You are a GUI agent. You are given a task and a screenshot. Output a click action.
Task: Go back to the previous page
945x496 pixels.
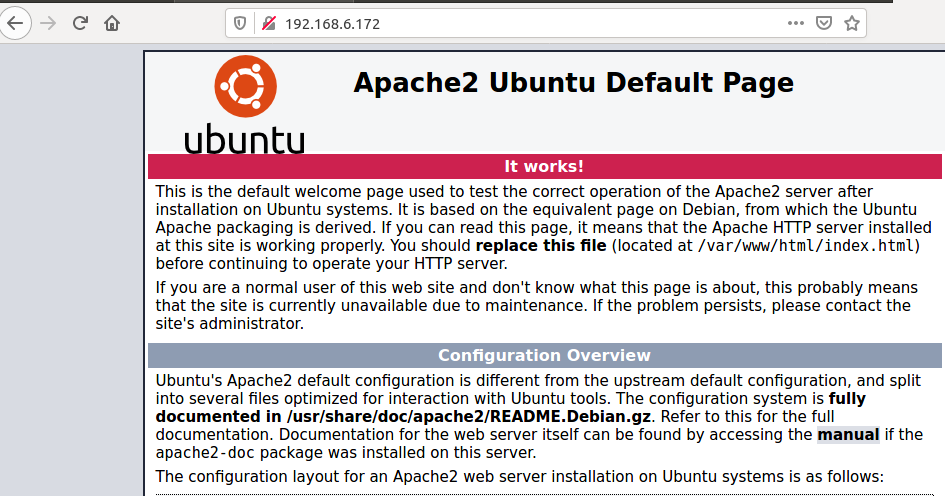(x=15, y=24)
